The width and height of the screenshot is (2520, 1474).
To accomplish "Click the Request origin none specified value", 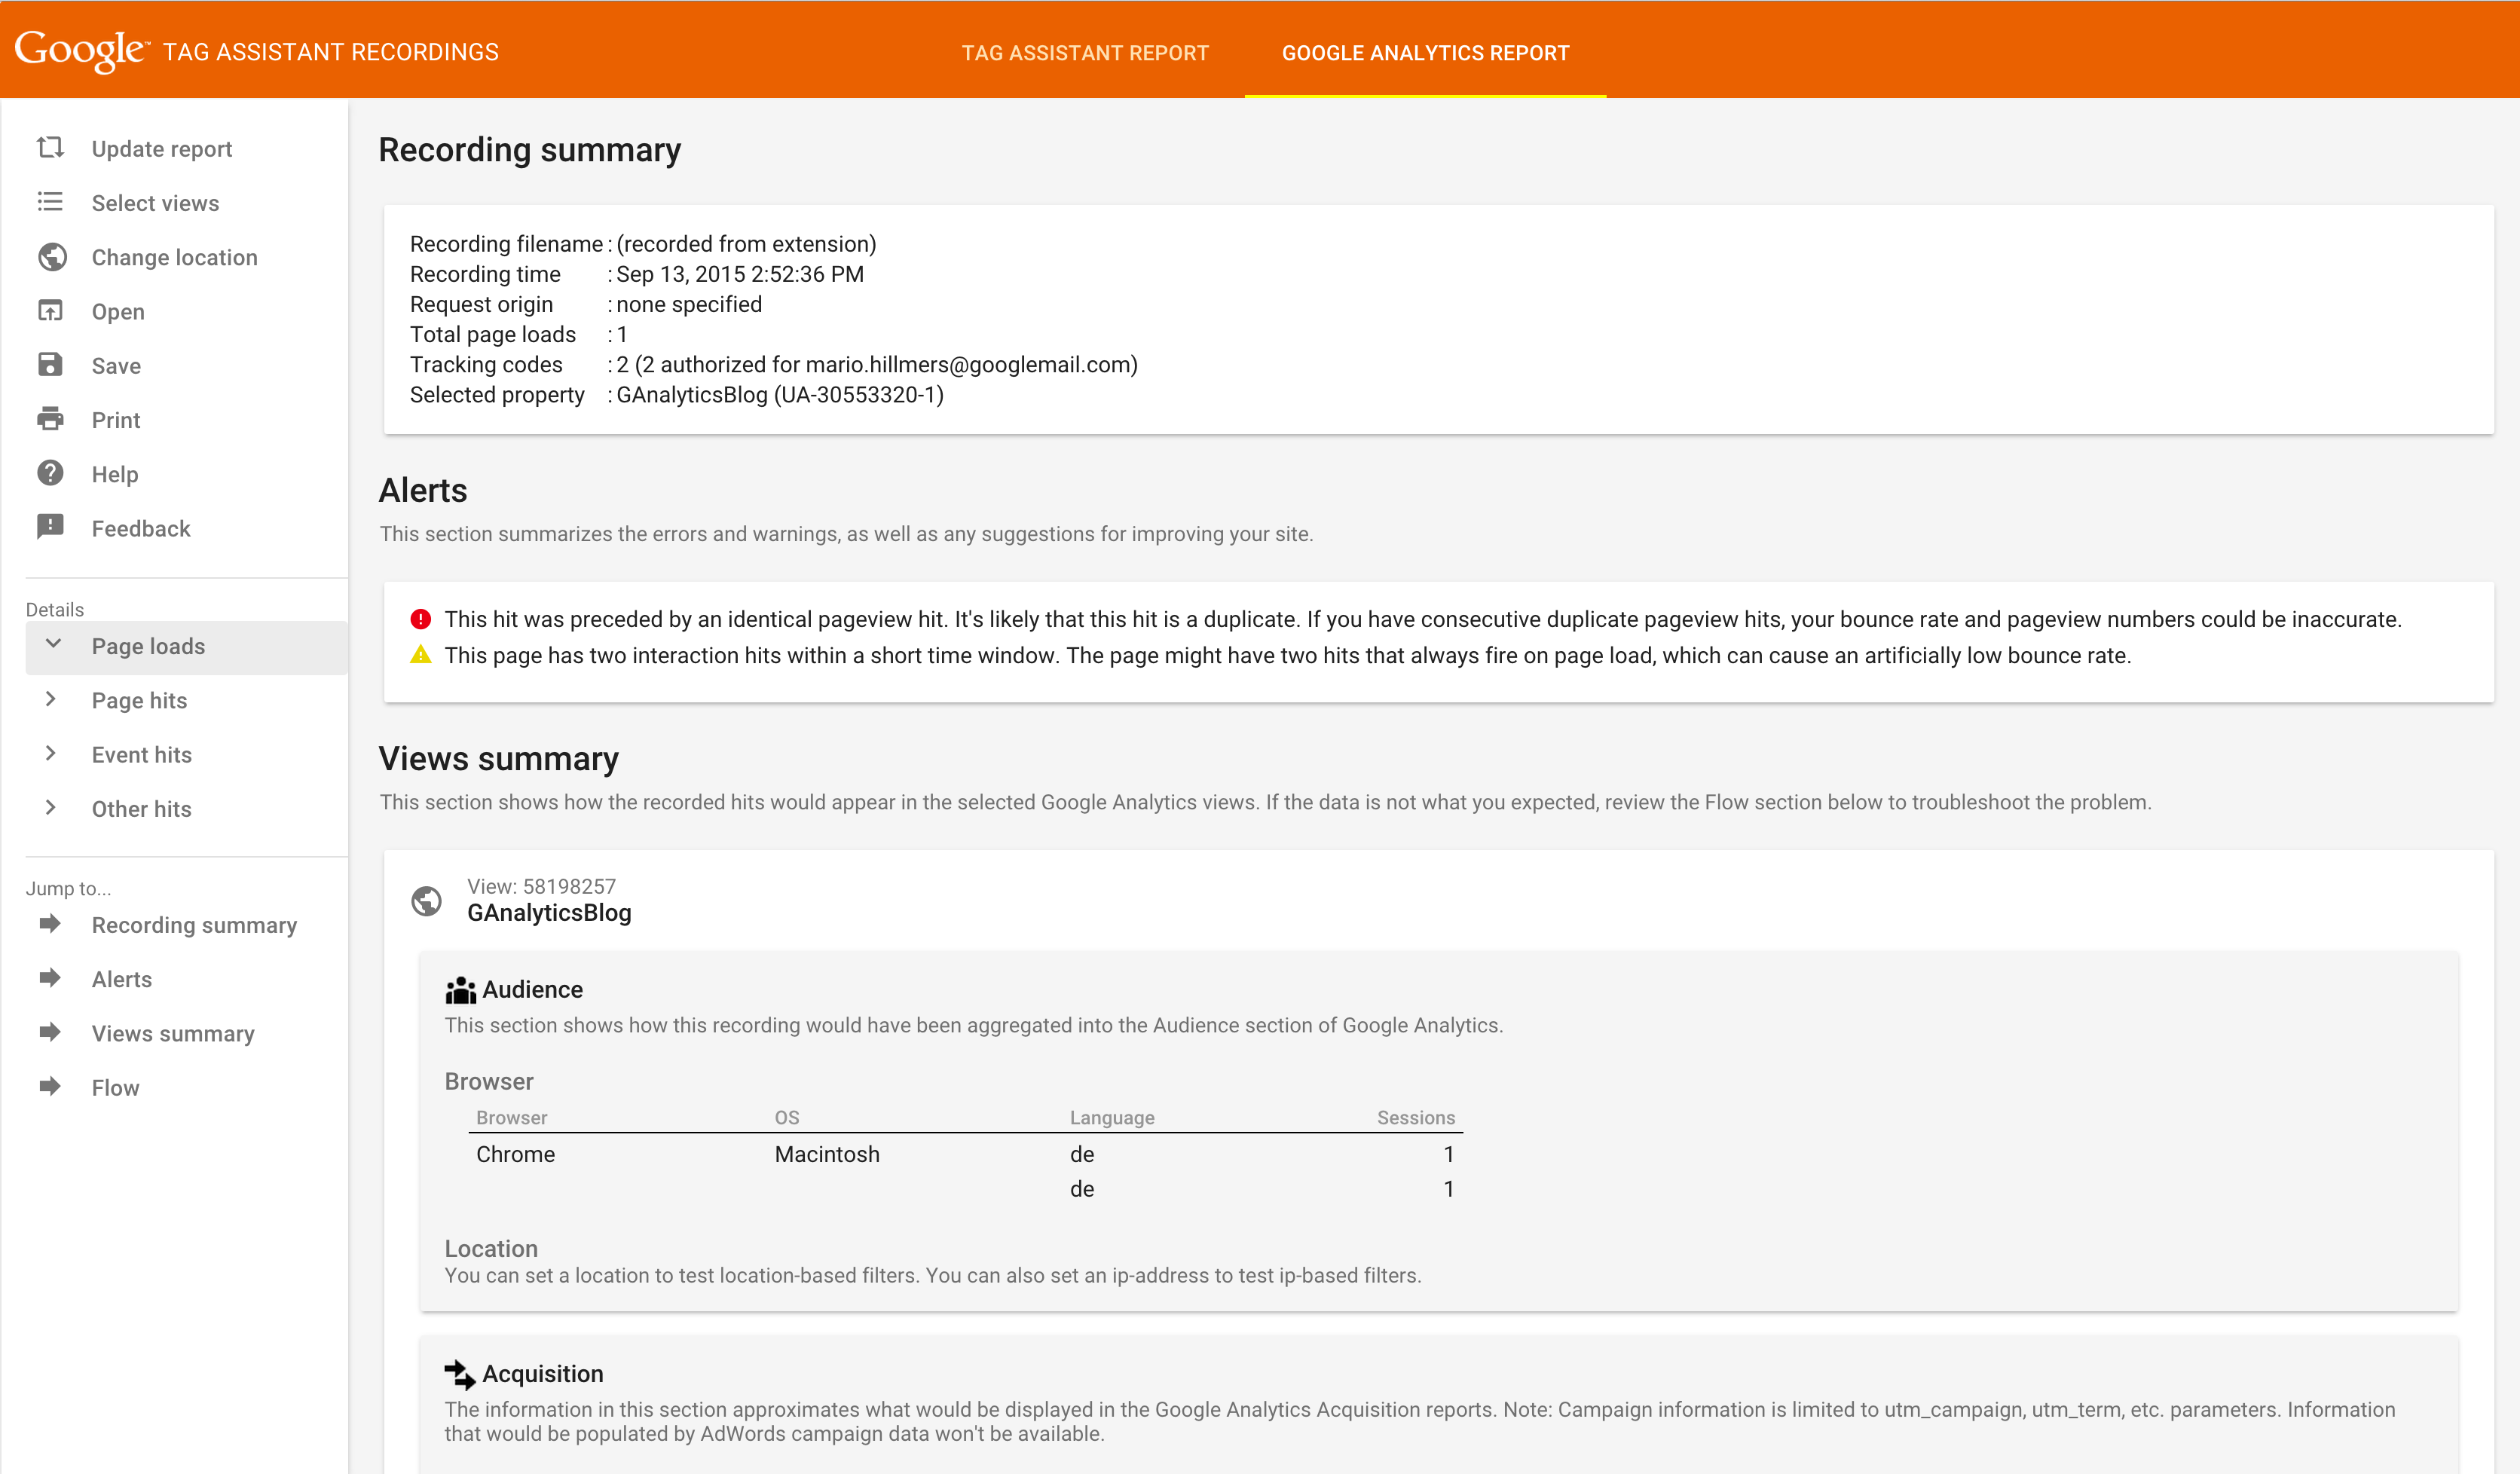I will [689, 304].
